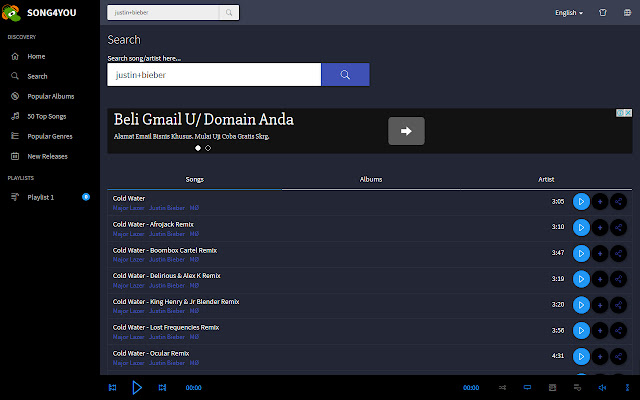Select the first ad carousel dot
This screenshot has width=640, height=400.
(x=198, y=148)
